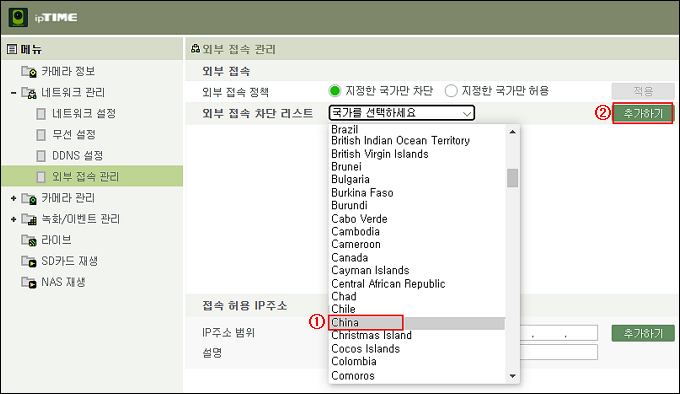Select Cayman Islands in the country list

(x=370, y=270)
